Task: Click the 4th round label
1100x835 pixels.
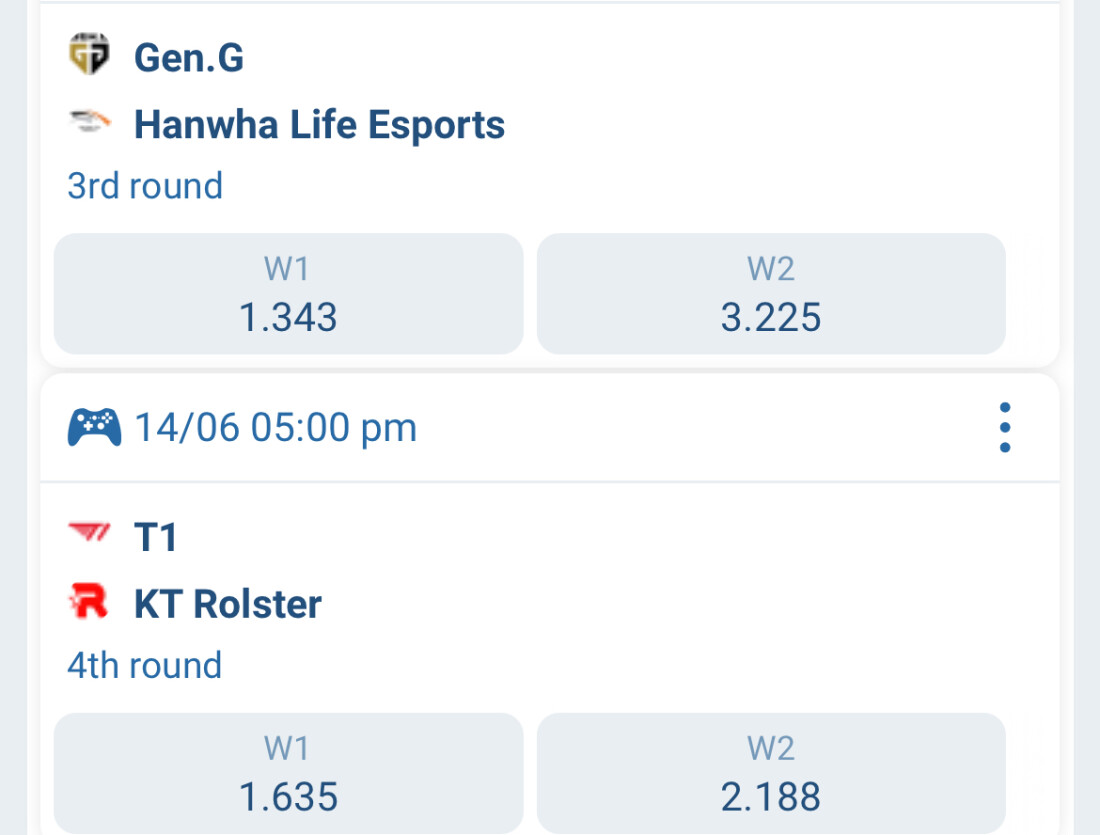Action: click(145, 665)
